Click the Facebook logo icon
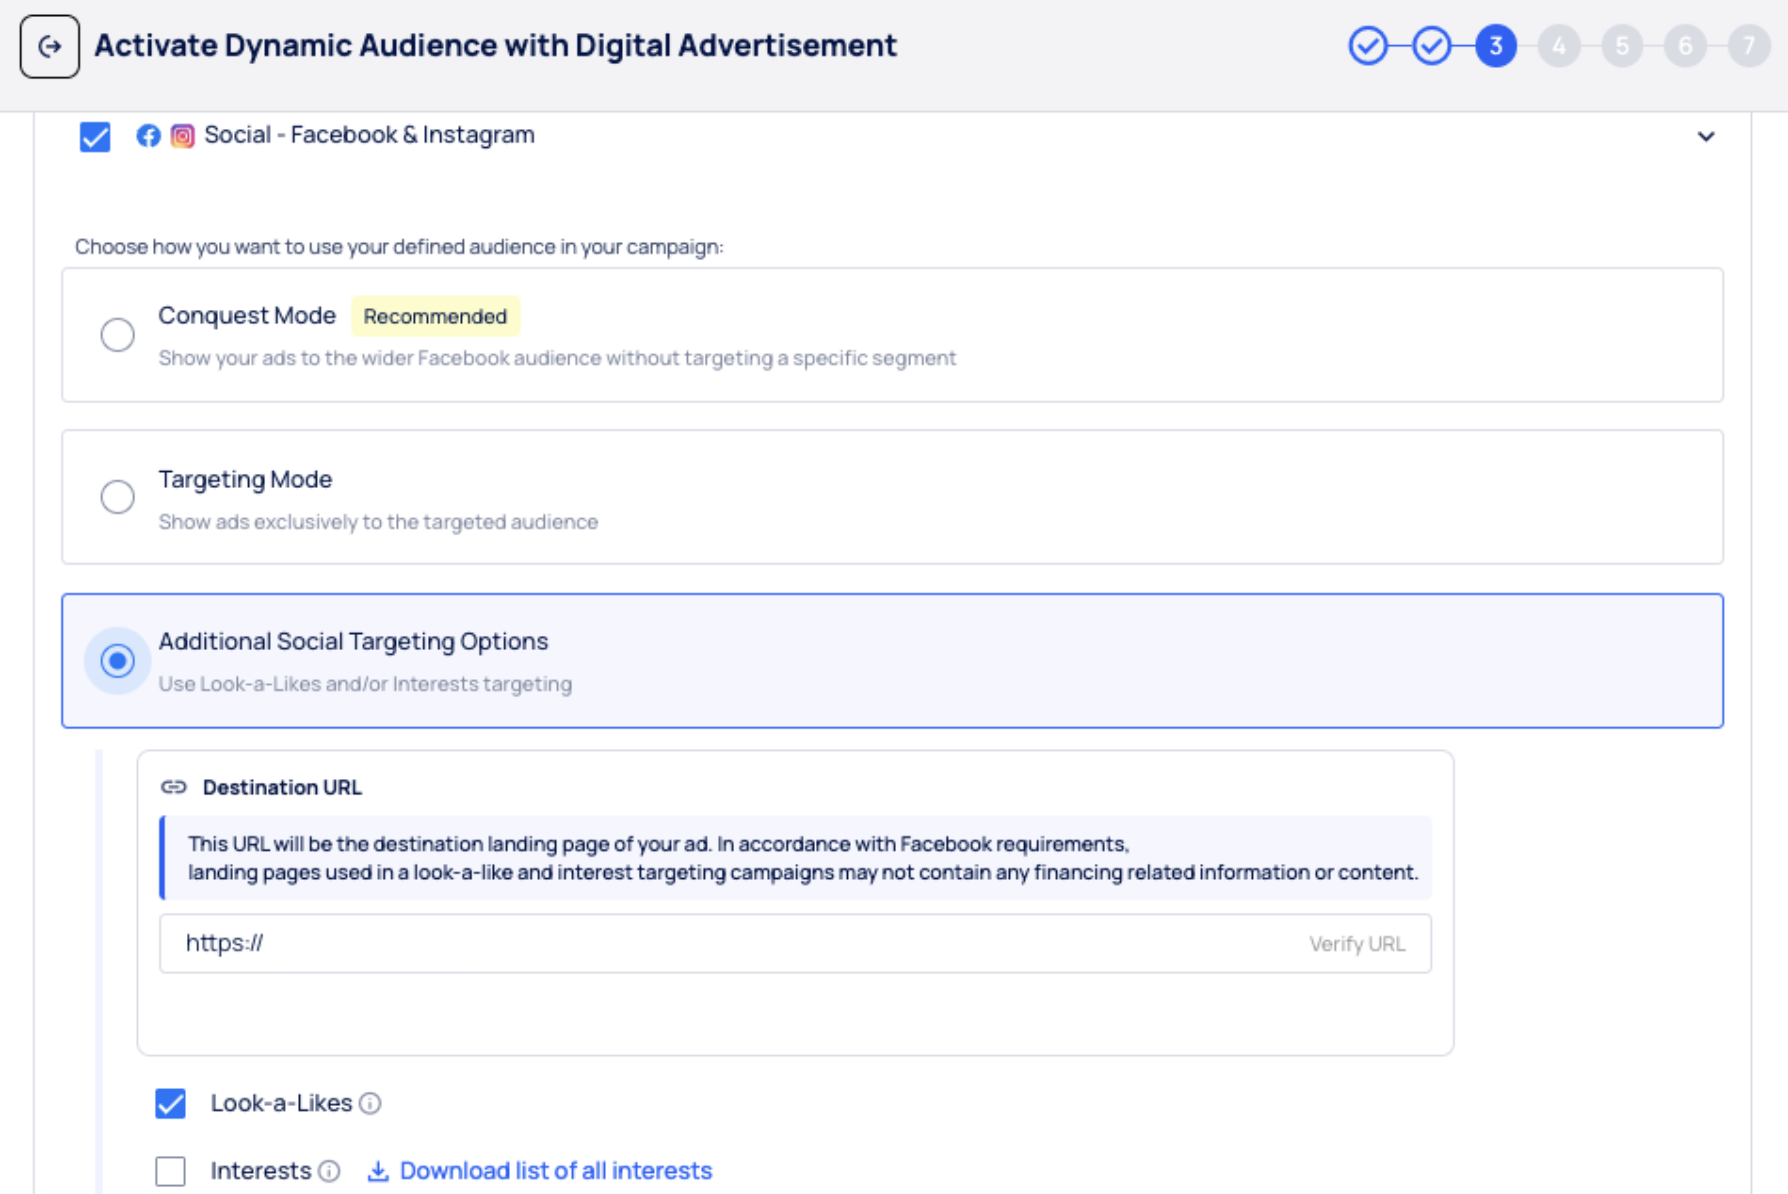 pos(148,136)
